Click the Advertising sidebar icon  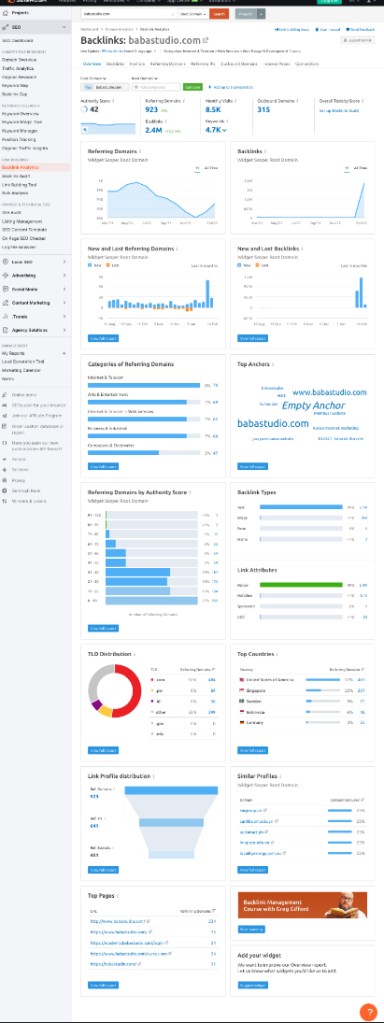click(x=5, y=275)
